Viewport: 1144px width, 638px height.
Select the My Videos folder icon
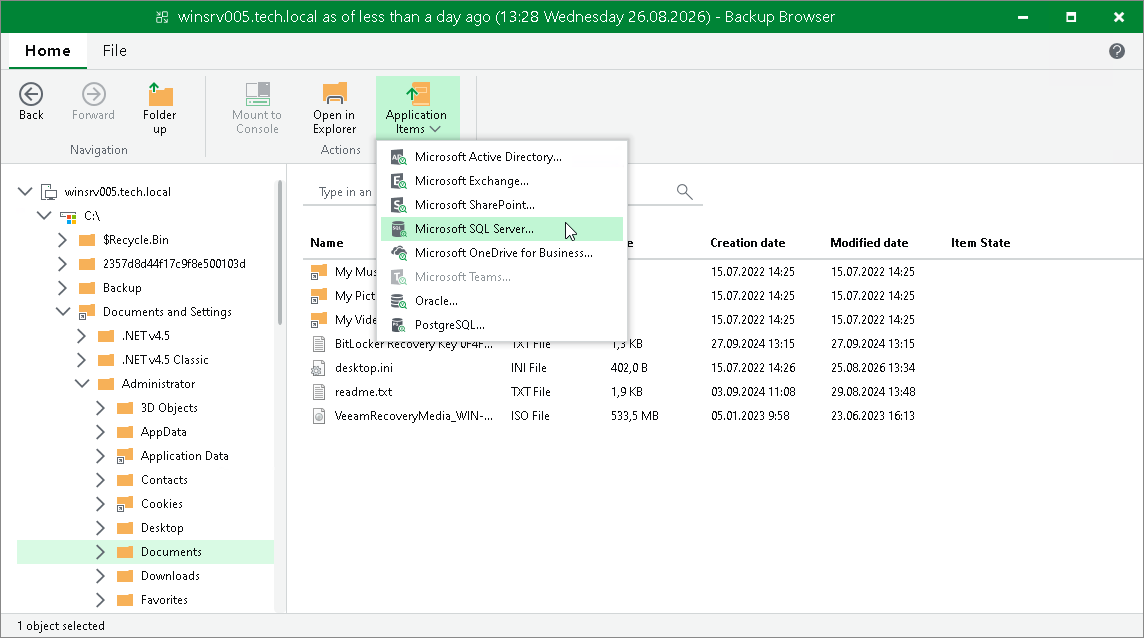[x=319, y=320]
